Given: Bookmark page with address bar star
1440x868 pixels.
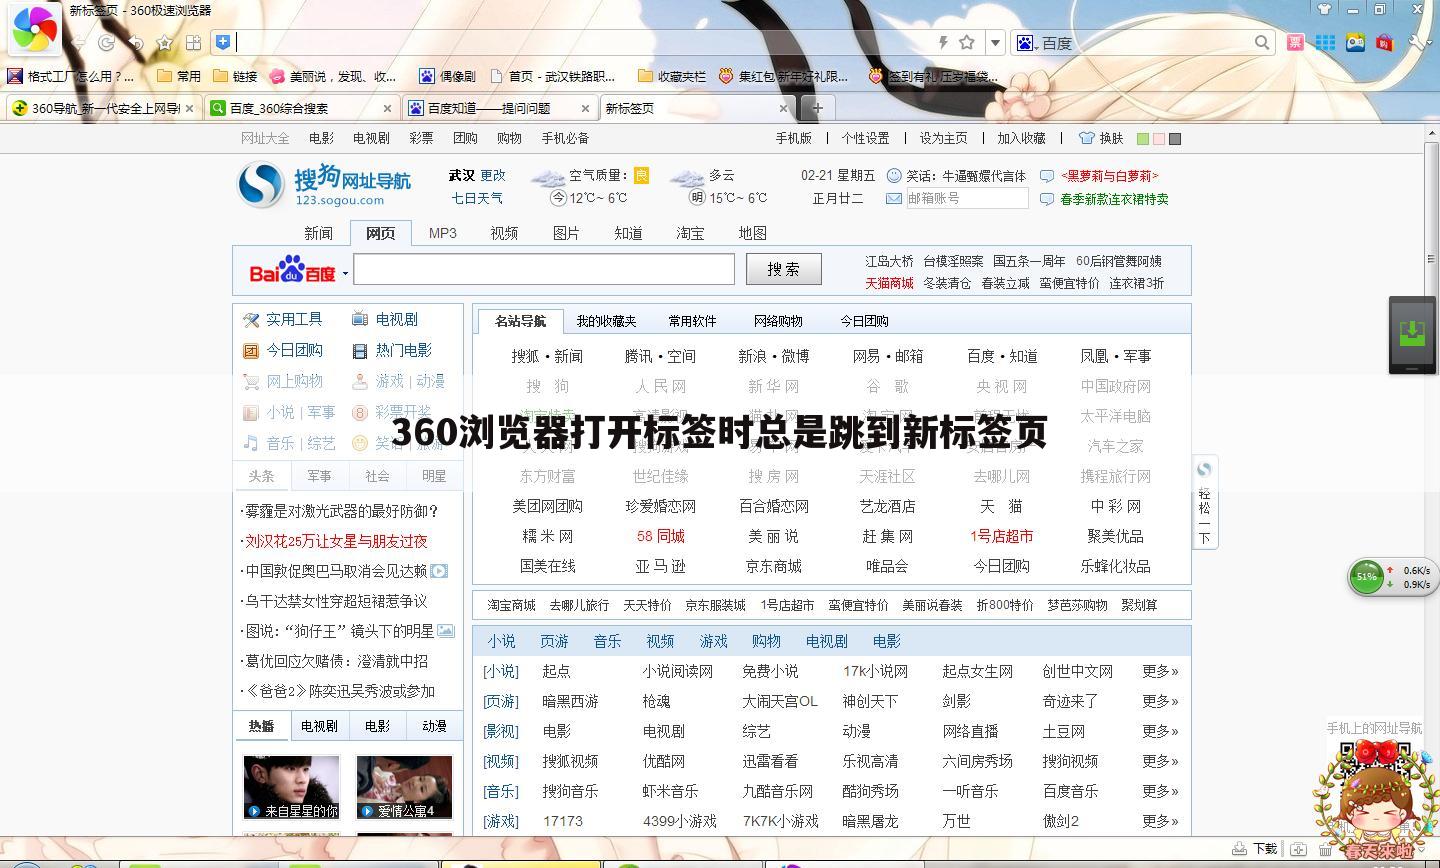Looking at the screenshot, I should (x=967, y=42).
